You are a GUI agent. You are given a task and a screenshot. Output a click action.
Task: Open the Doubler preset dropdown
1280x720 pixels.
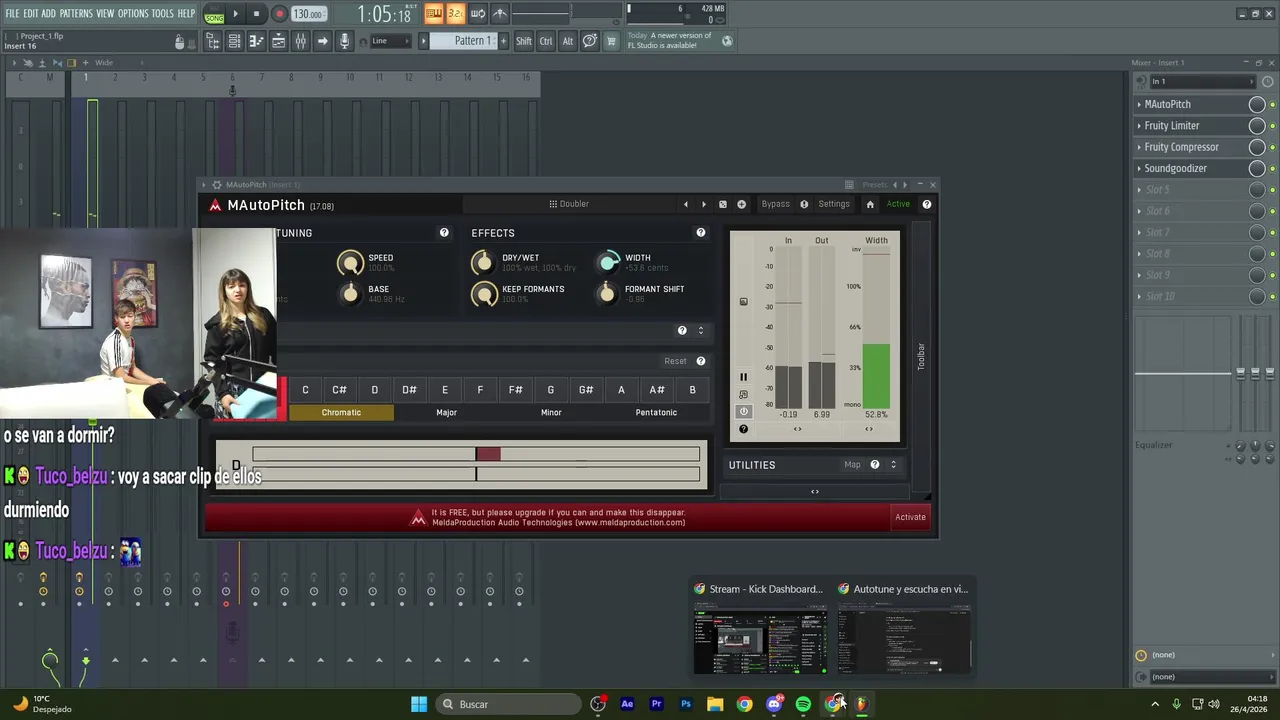(x=569, y=204)
